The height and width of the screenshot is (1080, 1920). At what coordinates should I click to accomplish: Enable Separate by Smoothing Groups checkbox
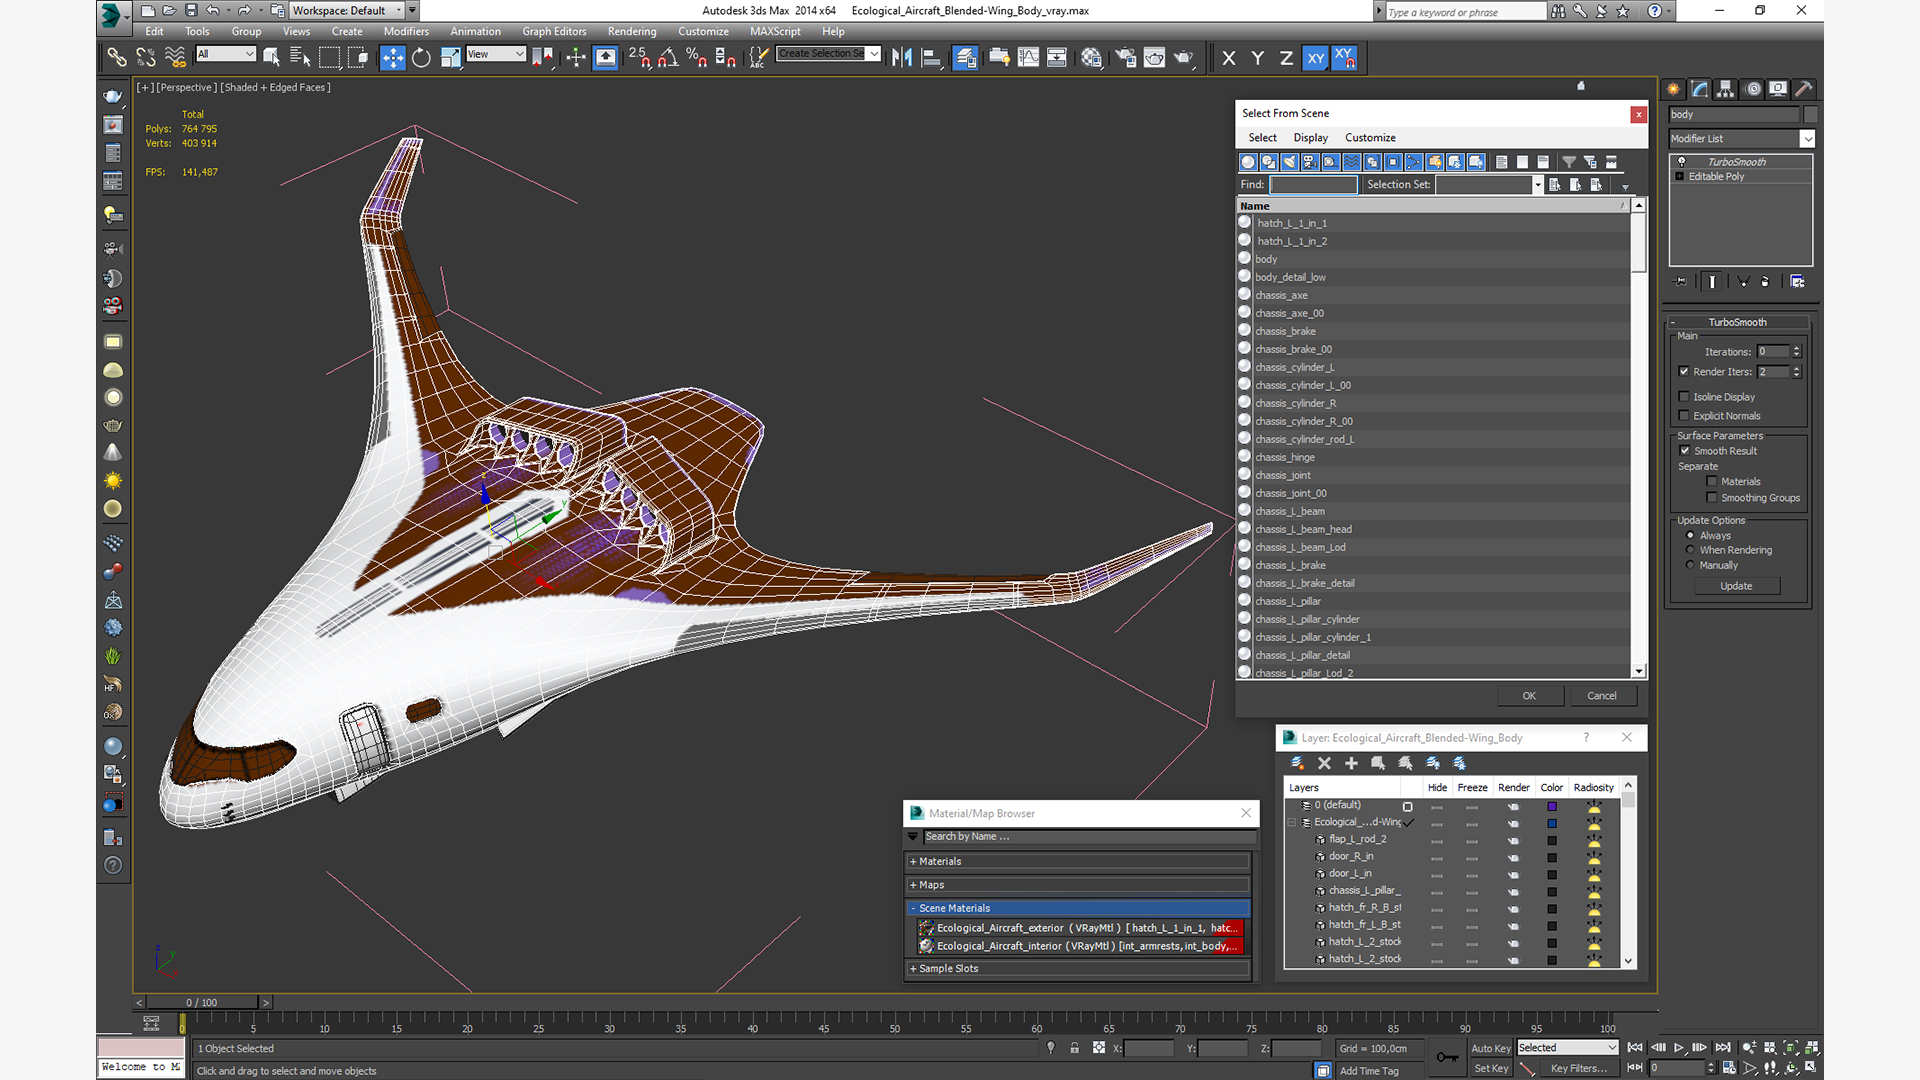(1712, 498)
